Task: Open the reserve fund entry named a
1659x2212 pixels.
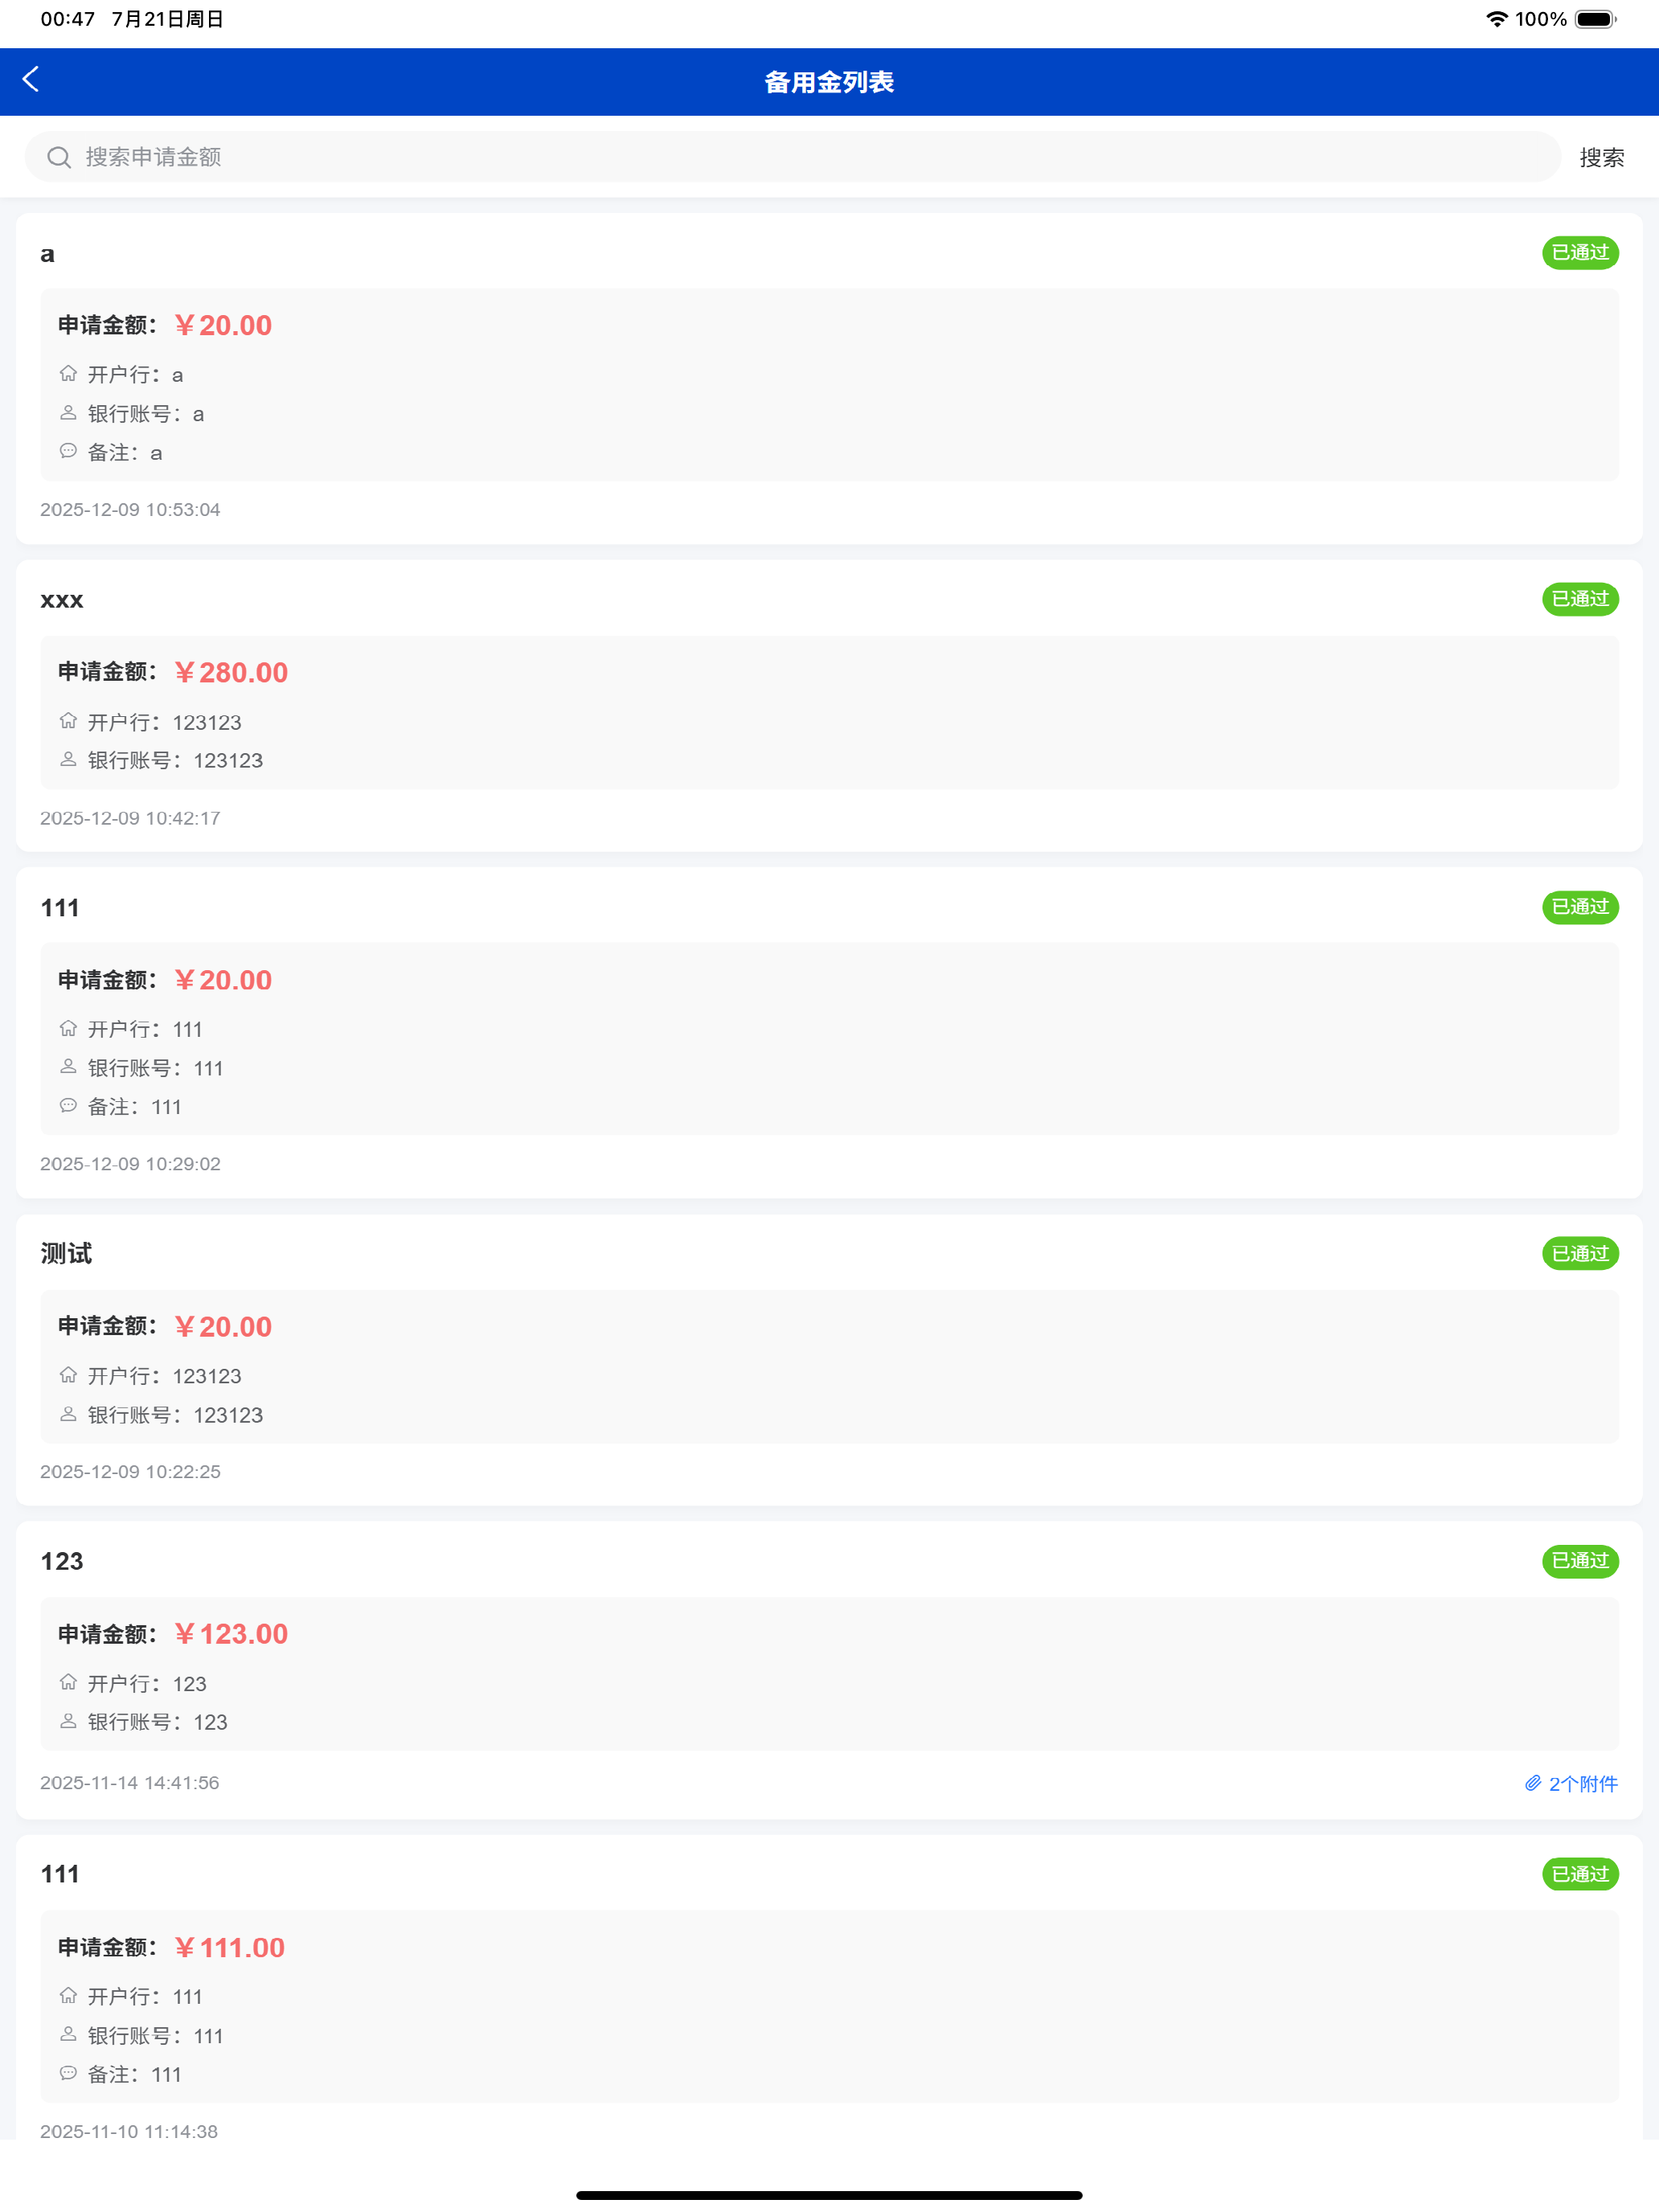Action: (x=829, y=378)
